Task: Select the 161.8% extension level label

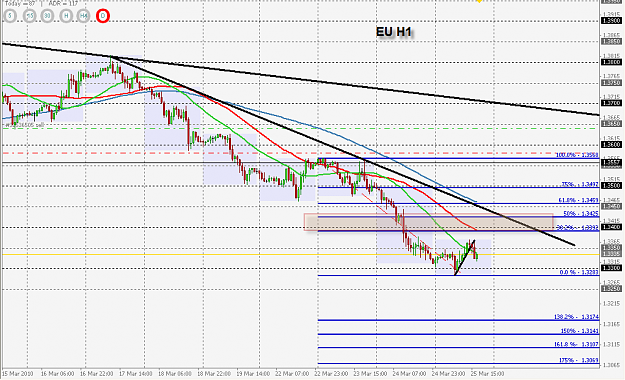Action: (576, 344)
